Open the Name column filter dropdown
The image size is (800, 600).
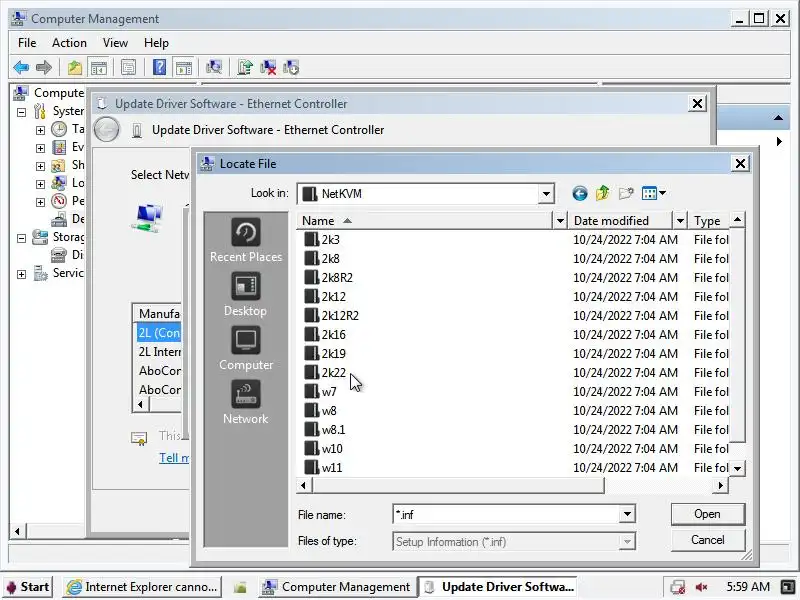560,221
